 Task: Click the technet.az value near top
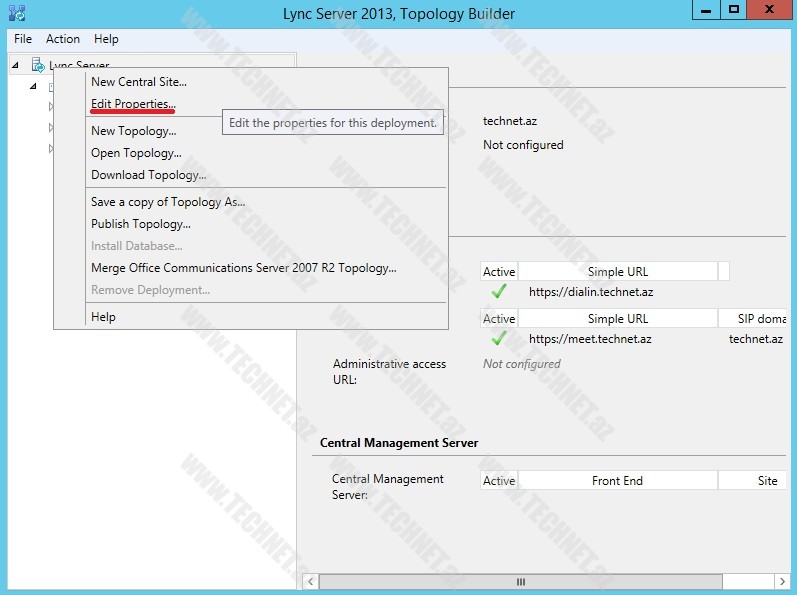(x=510, y=121)
